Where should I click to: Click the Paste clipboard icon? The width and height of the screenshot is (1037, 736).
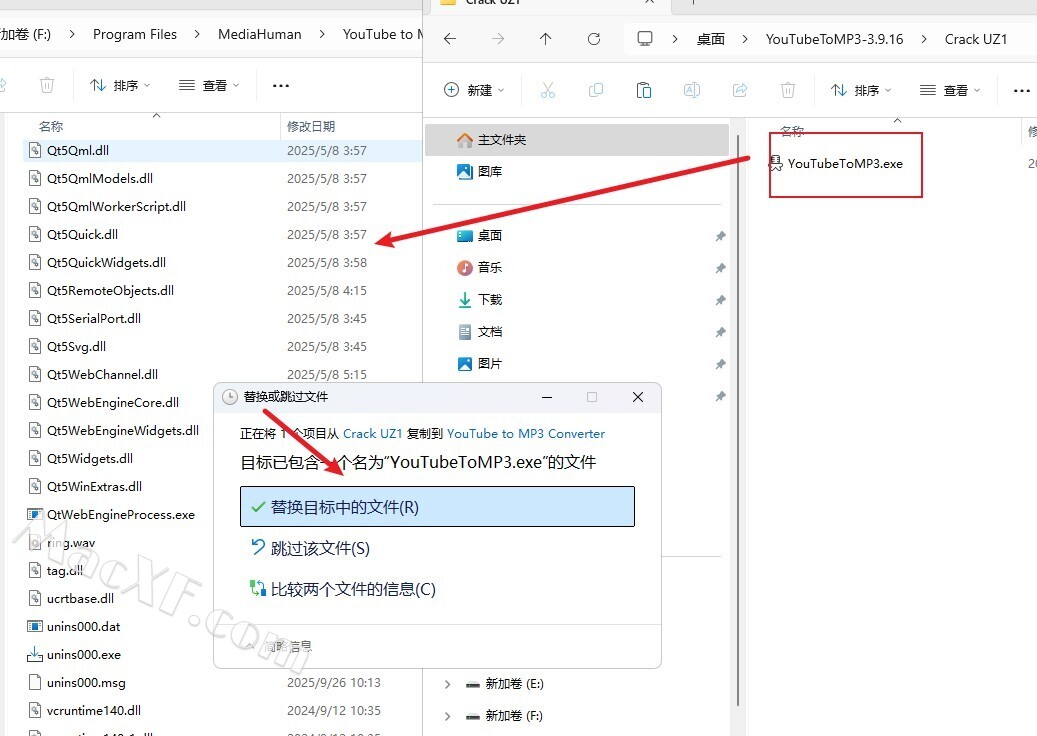[x=644, y=90]
